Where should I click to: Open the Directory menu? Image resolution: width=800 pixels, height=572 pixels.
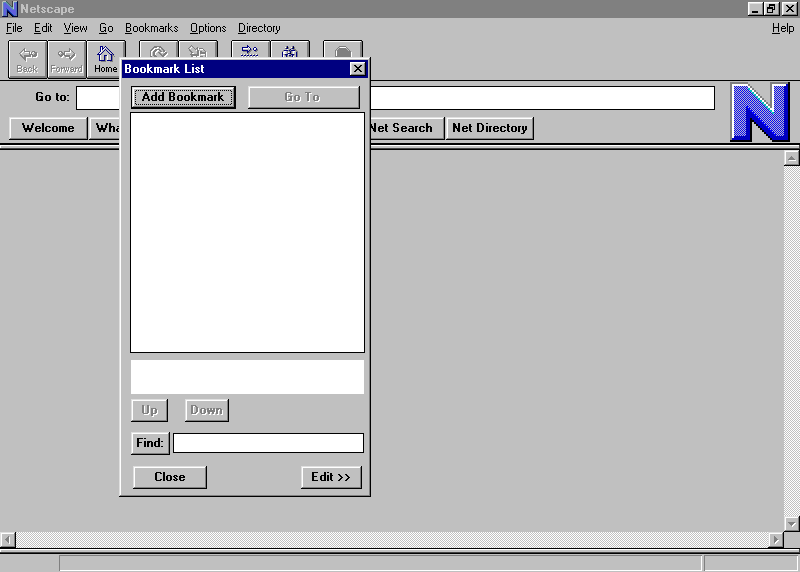tap(259, 28)
